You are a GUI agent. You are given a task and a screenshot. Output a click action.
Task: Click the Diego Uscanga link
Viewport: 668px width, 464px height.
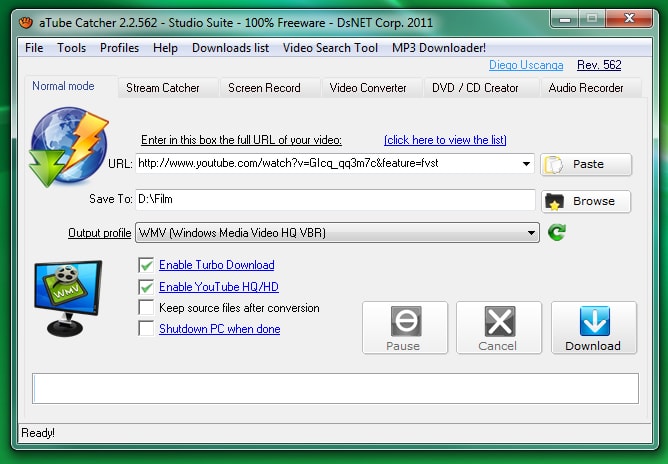tap(526, 65)
